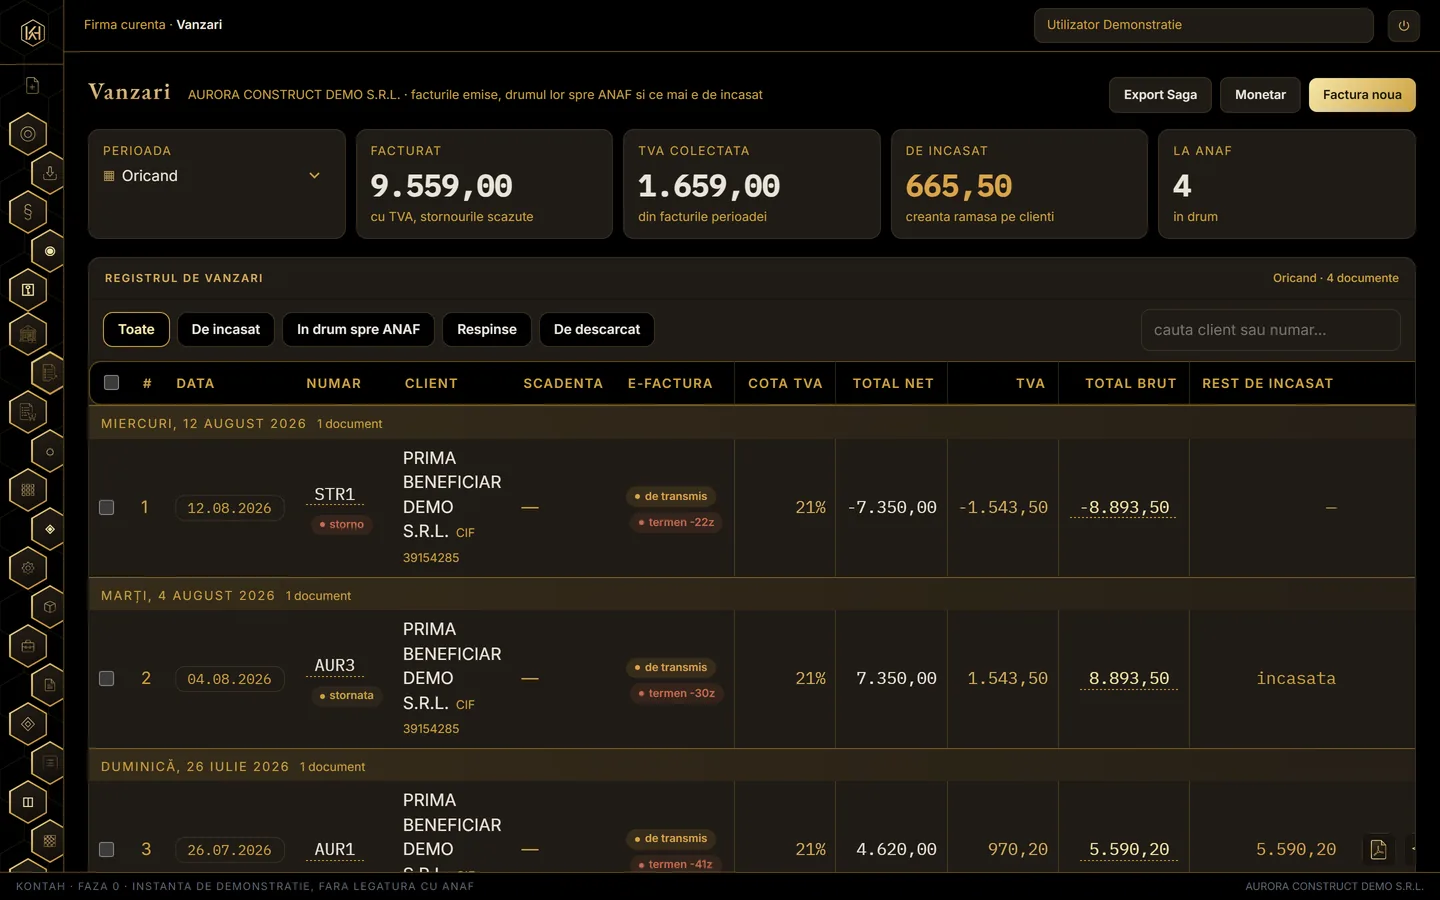Check the row for invoice AUR1
This screenshot has height=900, width=1440.
tap(106, 850)
